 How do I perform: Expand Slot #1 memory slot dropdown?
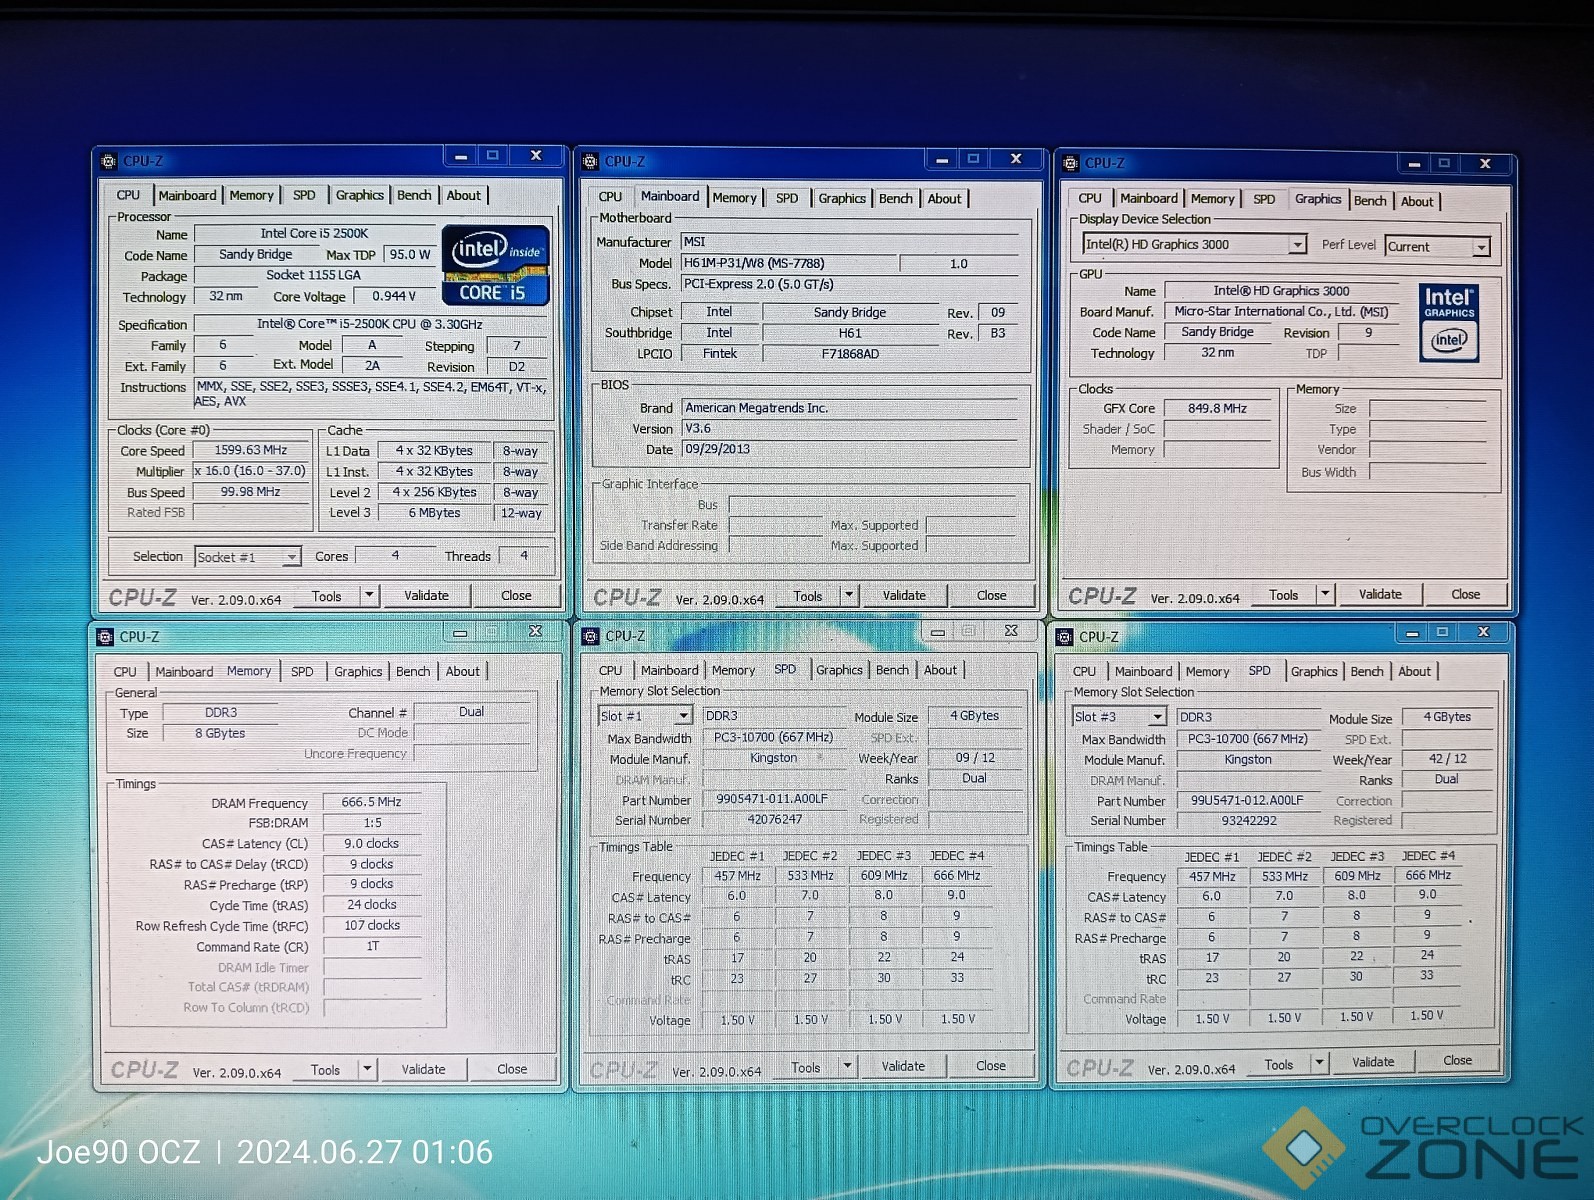pyautogui.click(x=683, y=716)
